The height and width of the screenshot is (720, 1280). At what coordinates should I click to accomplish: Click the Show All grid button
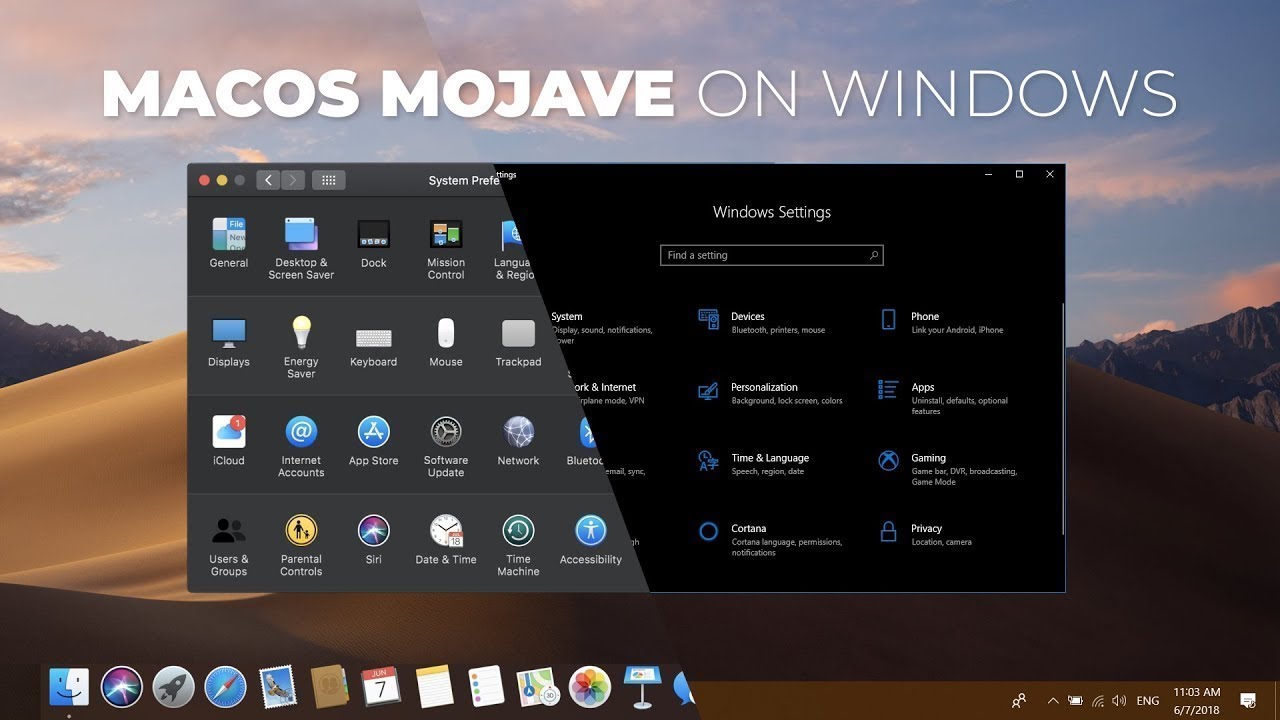pos(329,180)
